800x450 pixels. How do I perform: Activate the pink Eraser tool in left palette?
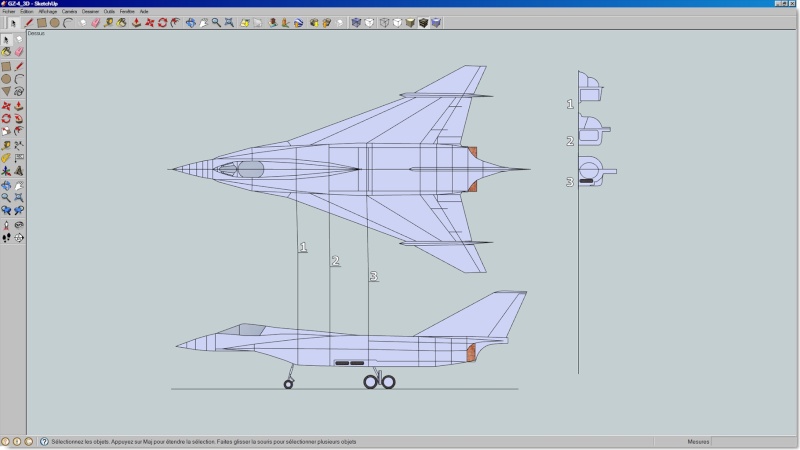[19, 52]
